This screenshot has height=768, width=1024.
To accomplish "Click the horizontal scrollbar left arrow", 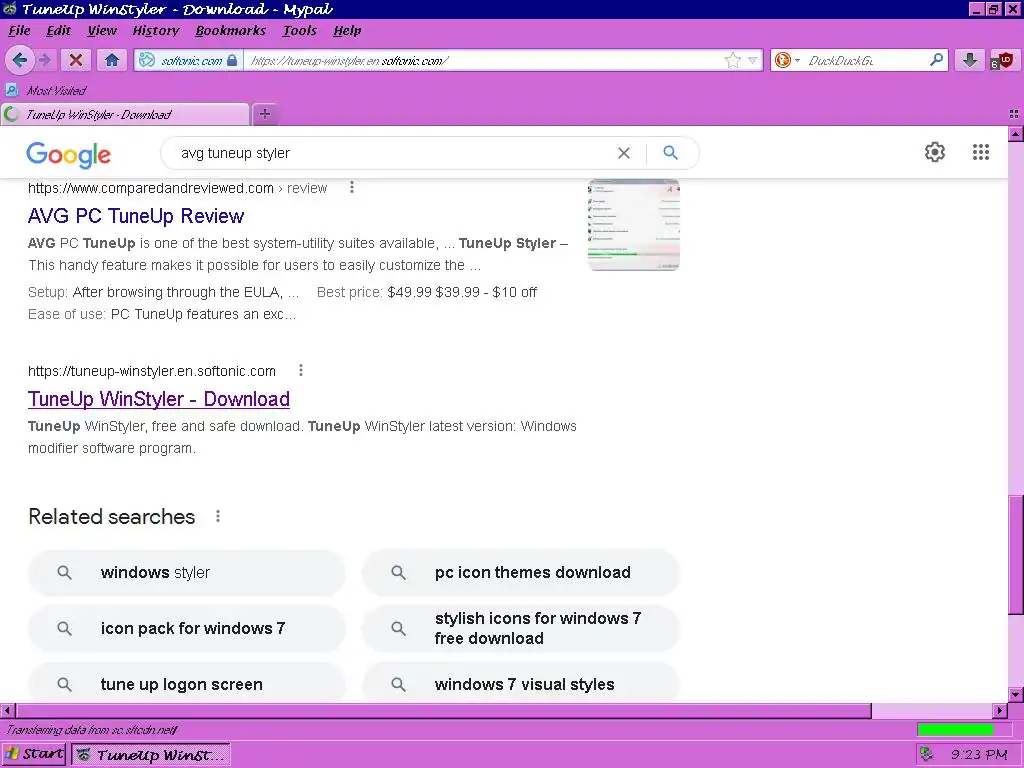I will [7, 710].
